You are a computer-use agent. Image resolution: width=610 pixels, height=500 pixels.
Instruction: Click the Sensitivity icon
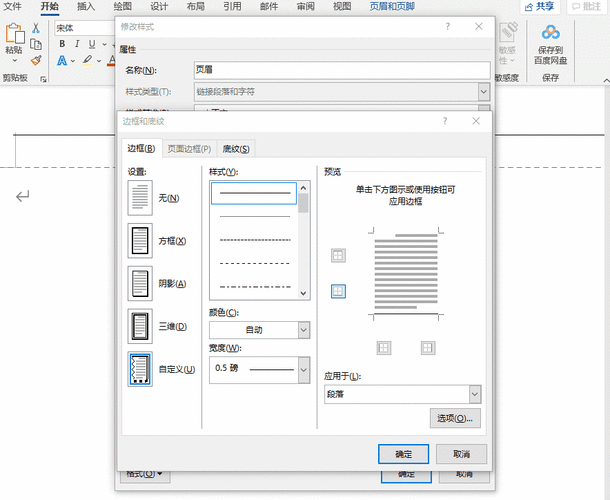tap(508, 32)
